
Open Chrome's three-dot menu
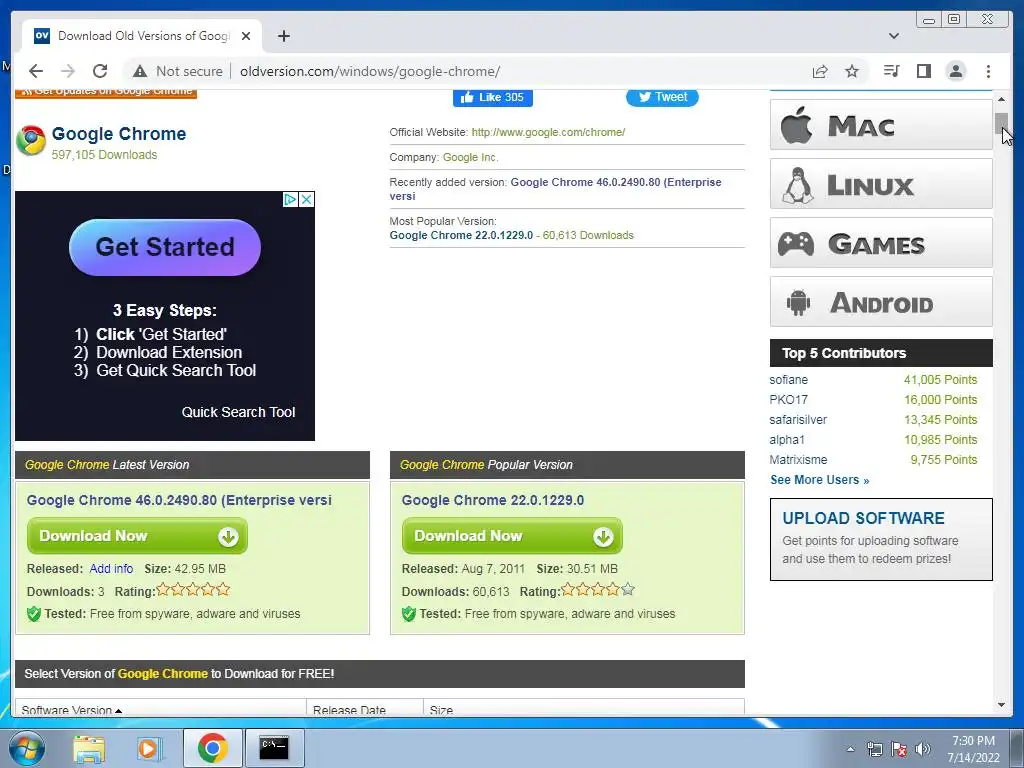[988, 71]
